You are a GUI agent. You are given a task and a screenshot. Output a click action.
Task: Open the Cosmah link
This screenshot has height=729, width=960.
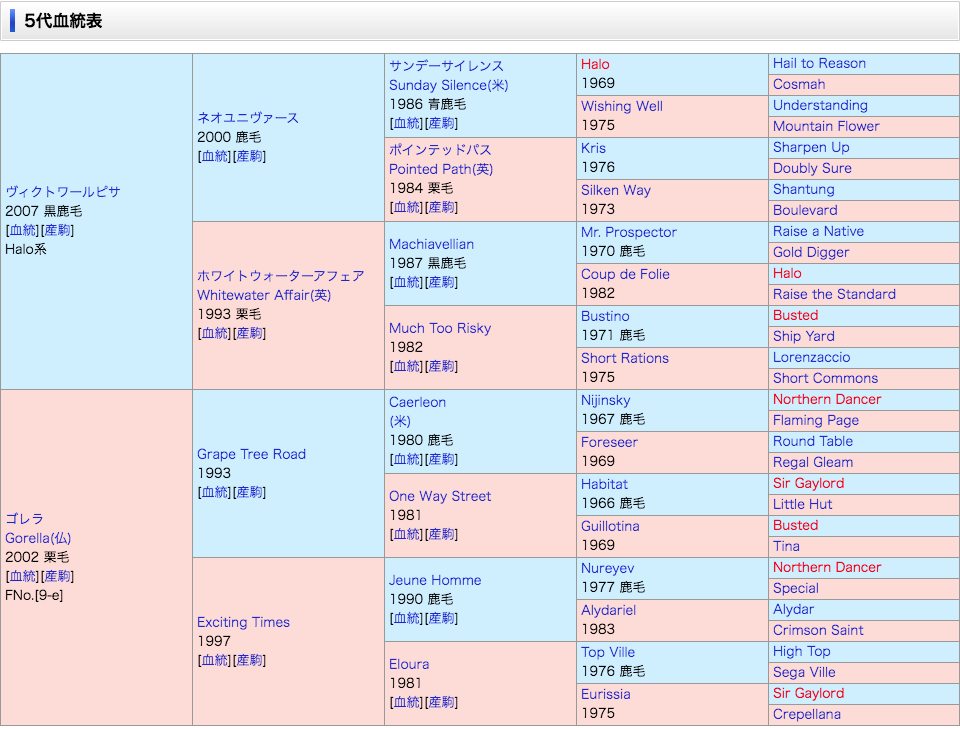[x=799, y=84]
